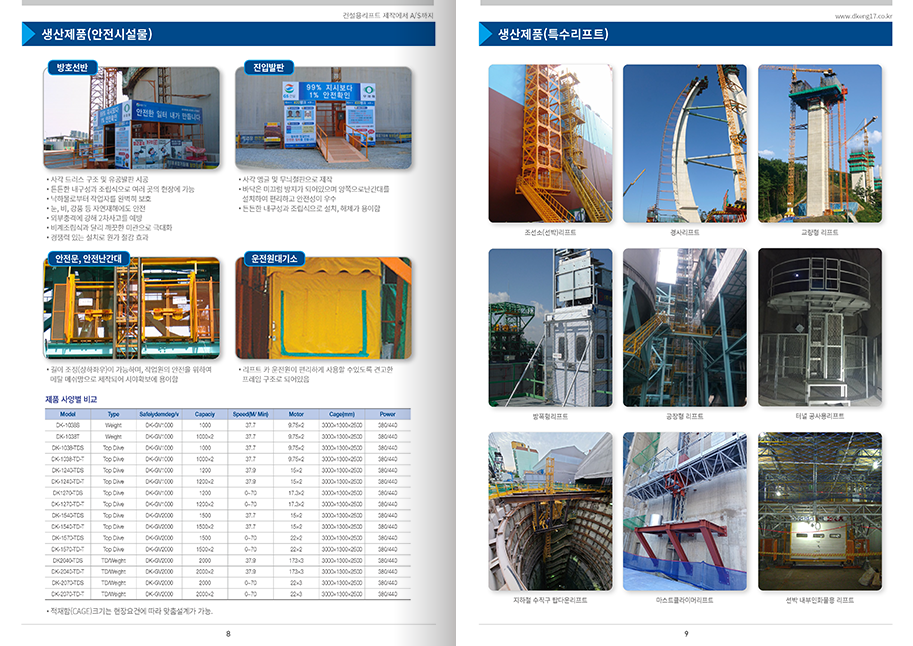Select the DK-1038S row in spec table
The width and height of the screenshot is (913, 646).
coord(68,425)
